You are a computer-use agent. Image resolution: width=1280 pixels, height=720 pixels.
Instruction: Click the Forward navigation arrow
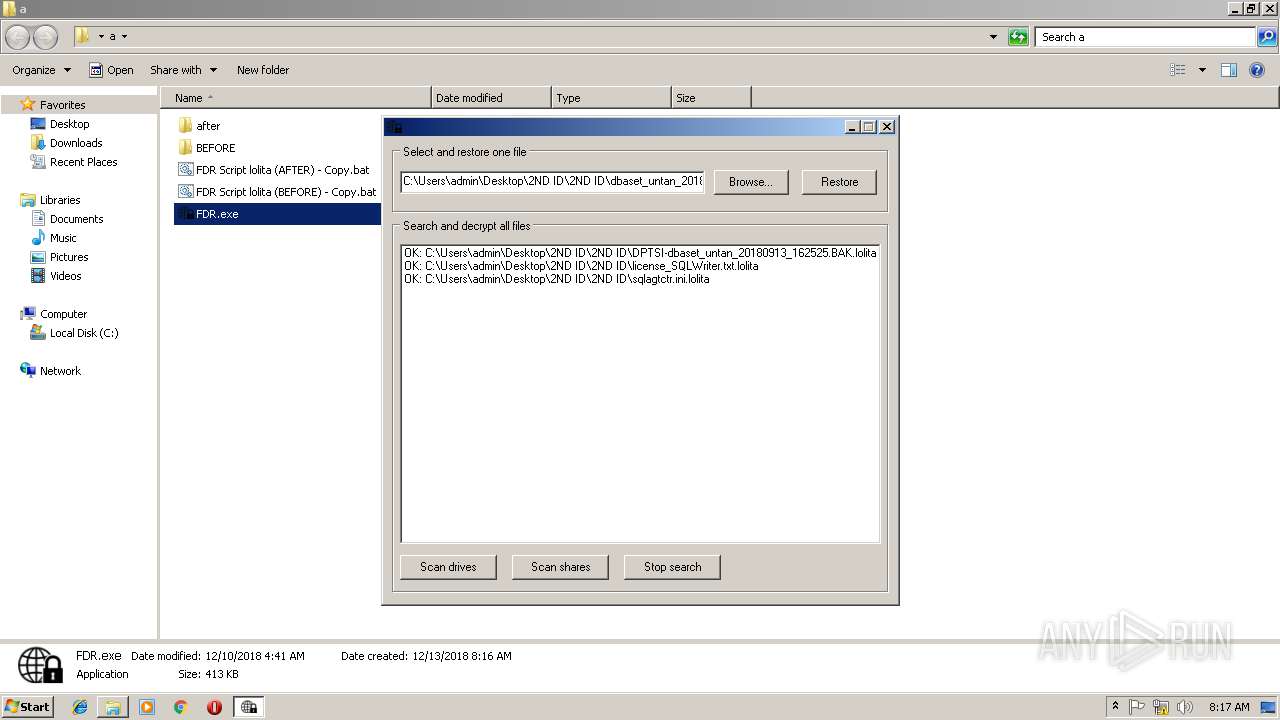45,37
